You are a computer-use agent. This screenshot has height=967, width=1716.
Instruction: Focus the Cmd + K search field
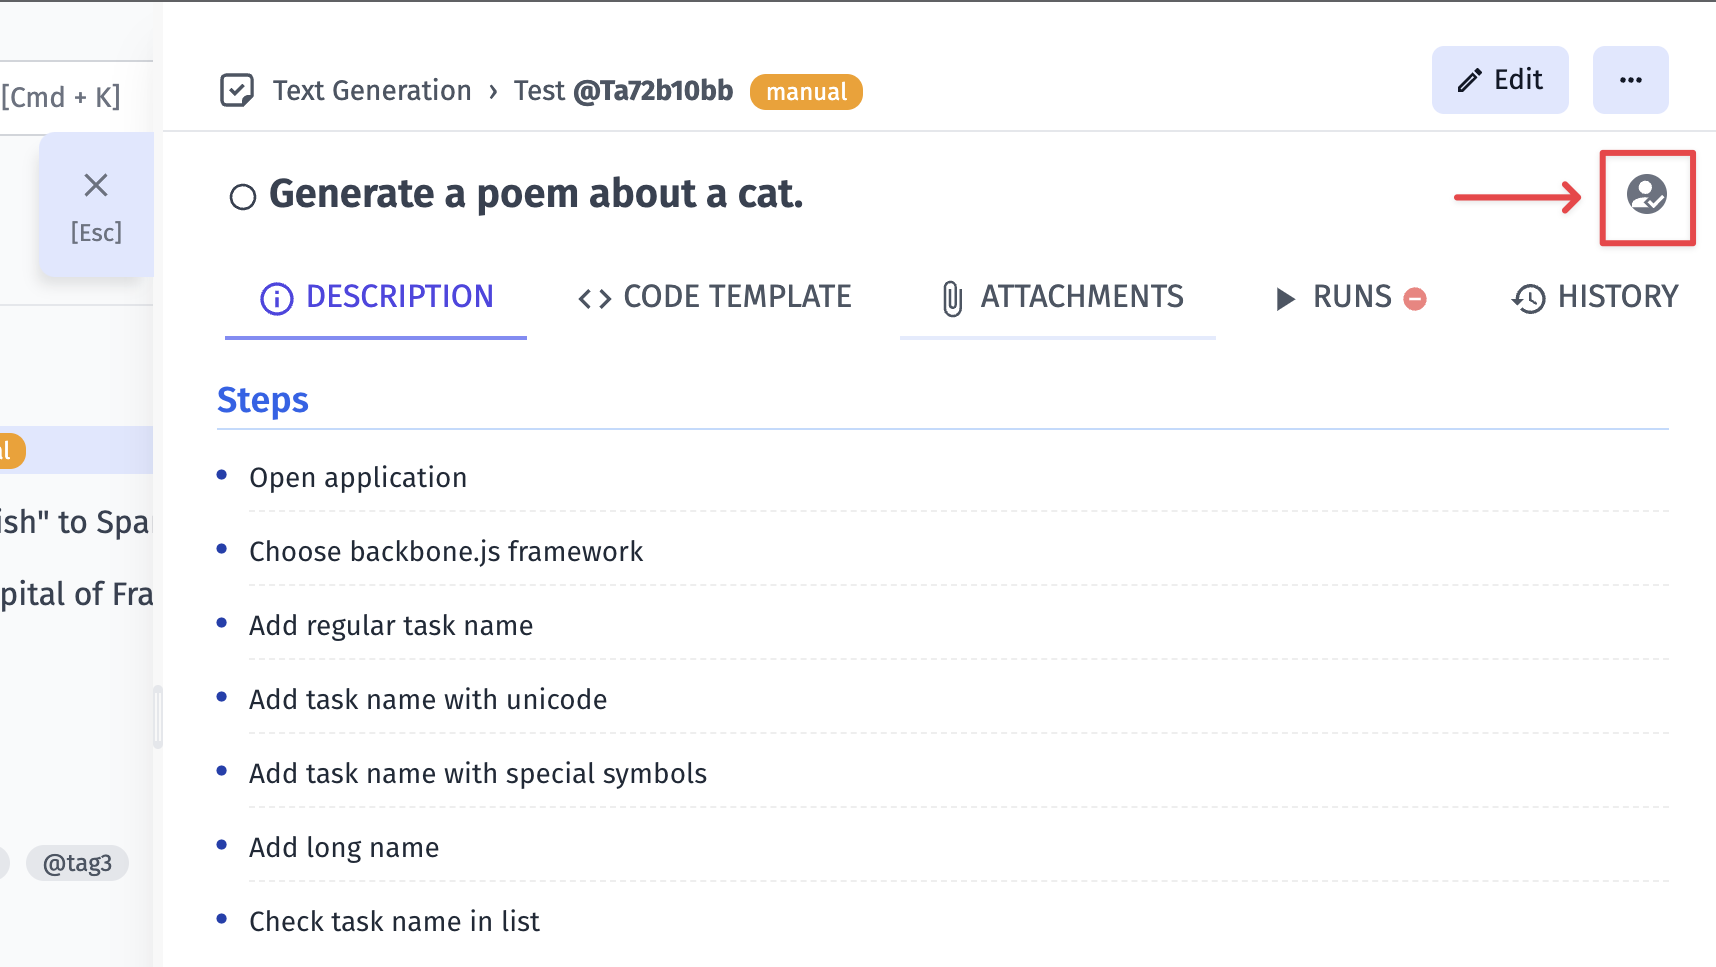[x=62, y=97]
